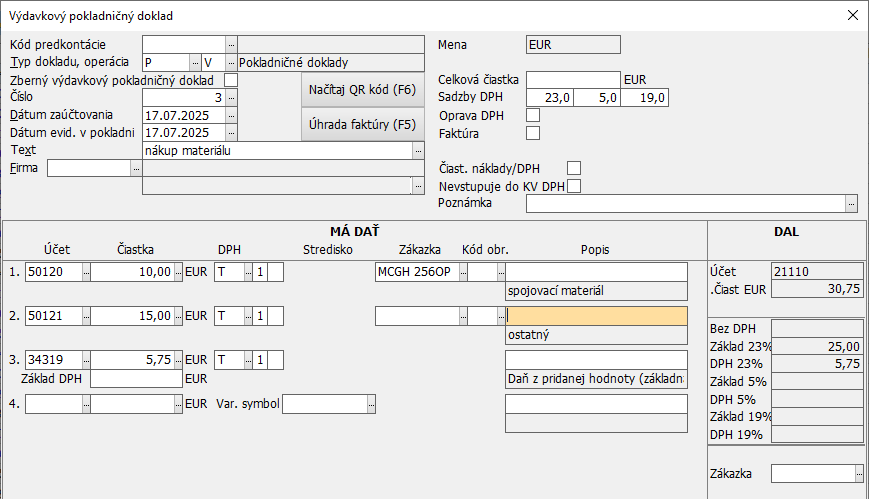
Task: Open the Var. symbol lookup button
Action: [371, 404]
